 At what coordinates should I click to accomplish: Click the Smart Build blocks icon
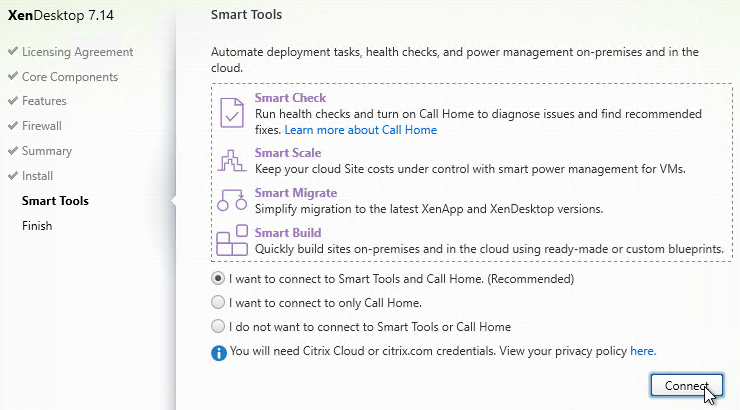coord(232,240)
